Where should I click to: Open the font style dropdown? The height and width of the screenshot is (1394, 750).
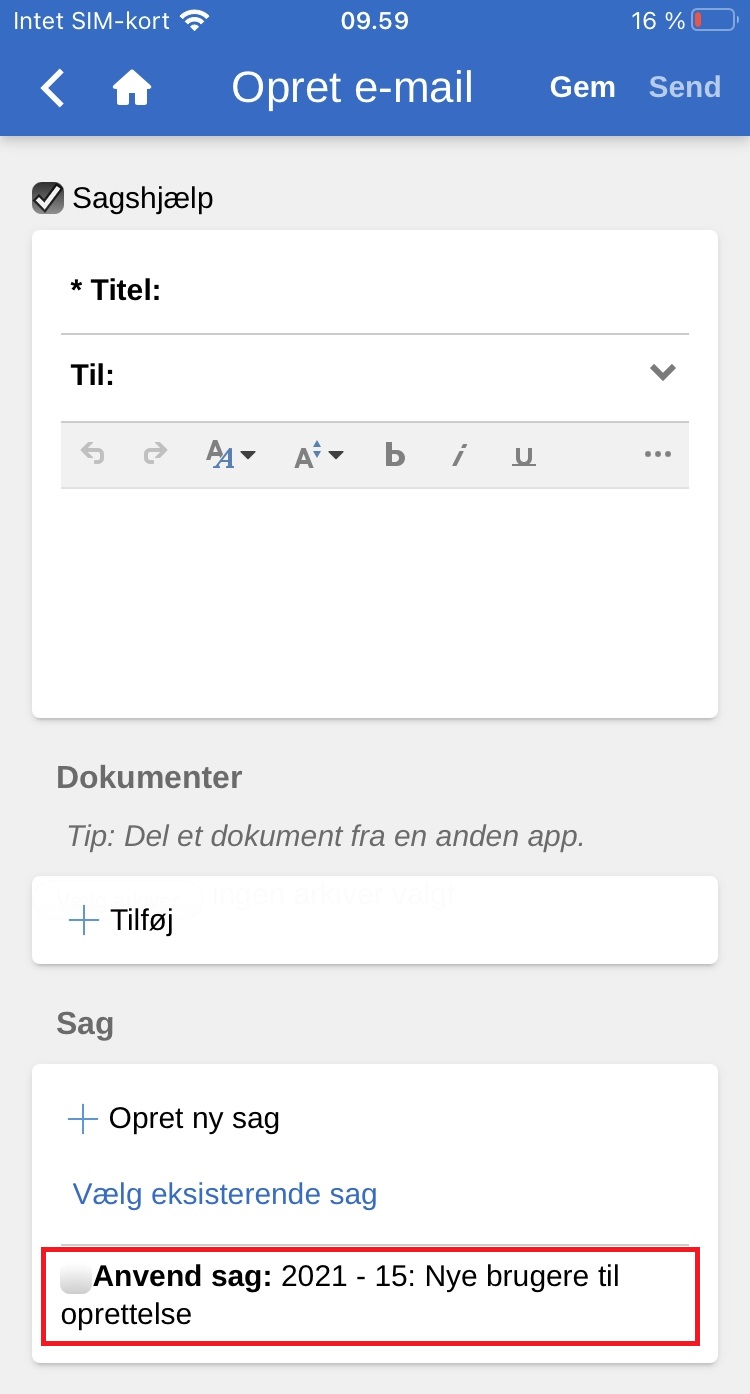(230, 455)
